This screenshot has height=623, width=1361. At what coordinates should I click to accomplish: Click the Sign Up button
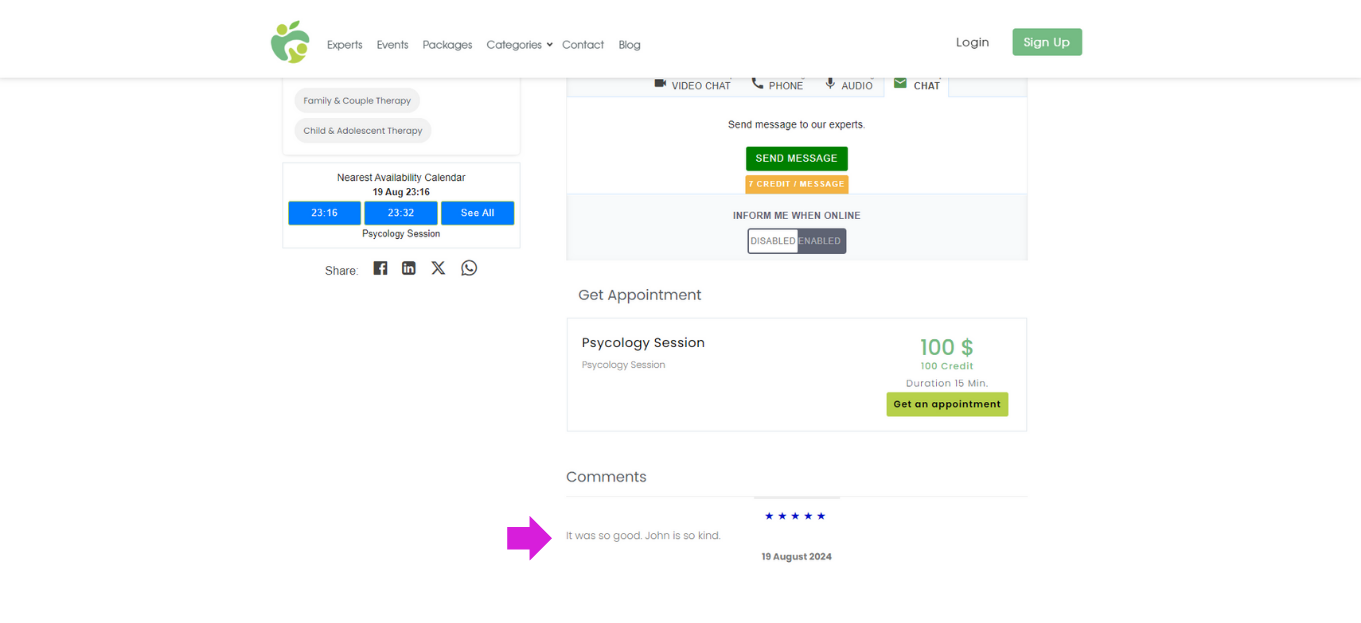[x=1047, y=42]
